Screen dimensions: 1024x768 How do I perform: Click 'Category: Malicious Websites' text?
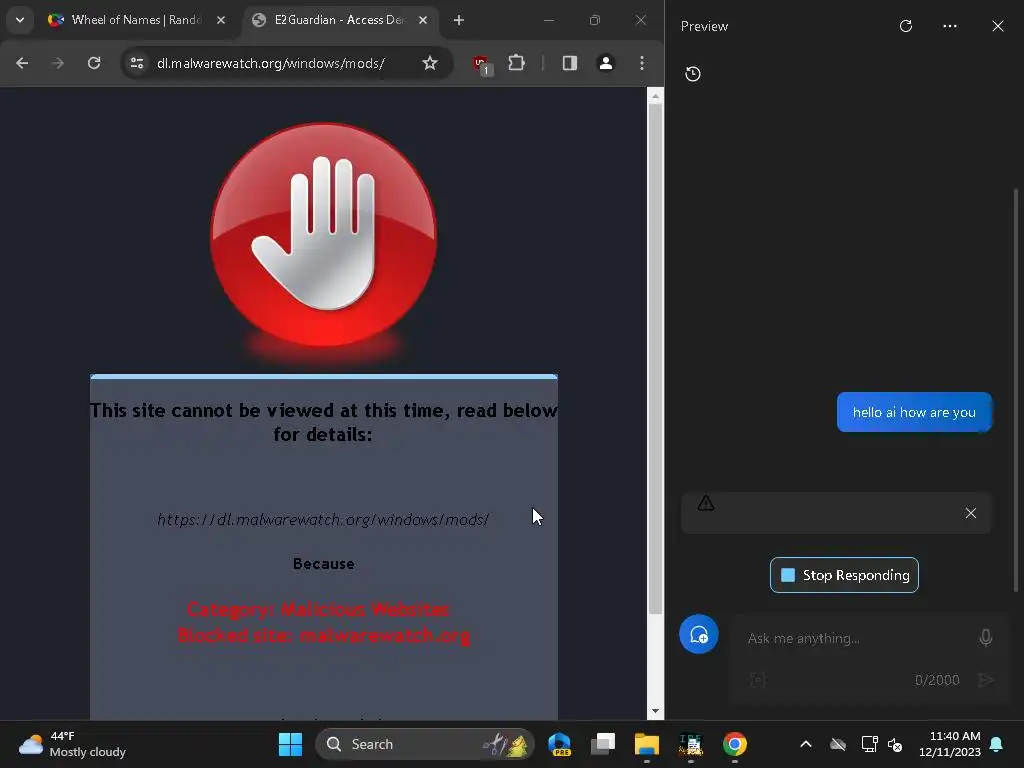(x=318, y=609)
